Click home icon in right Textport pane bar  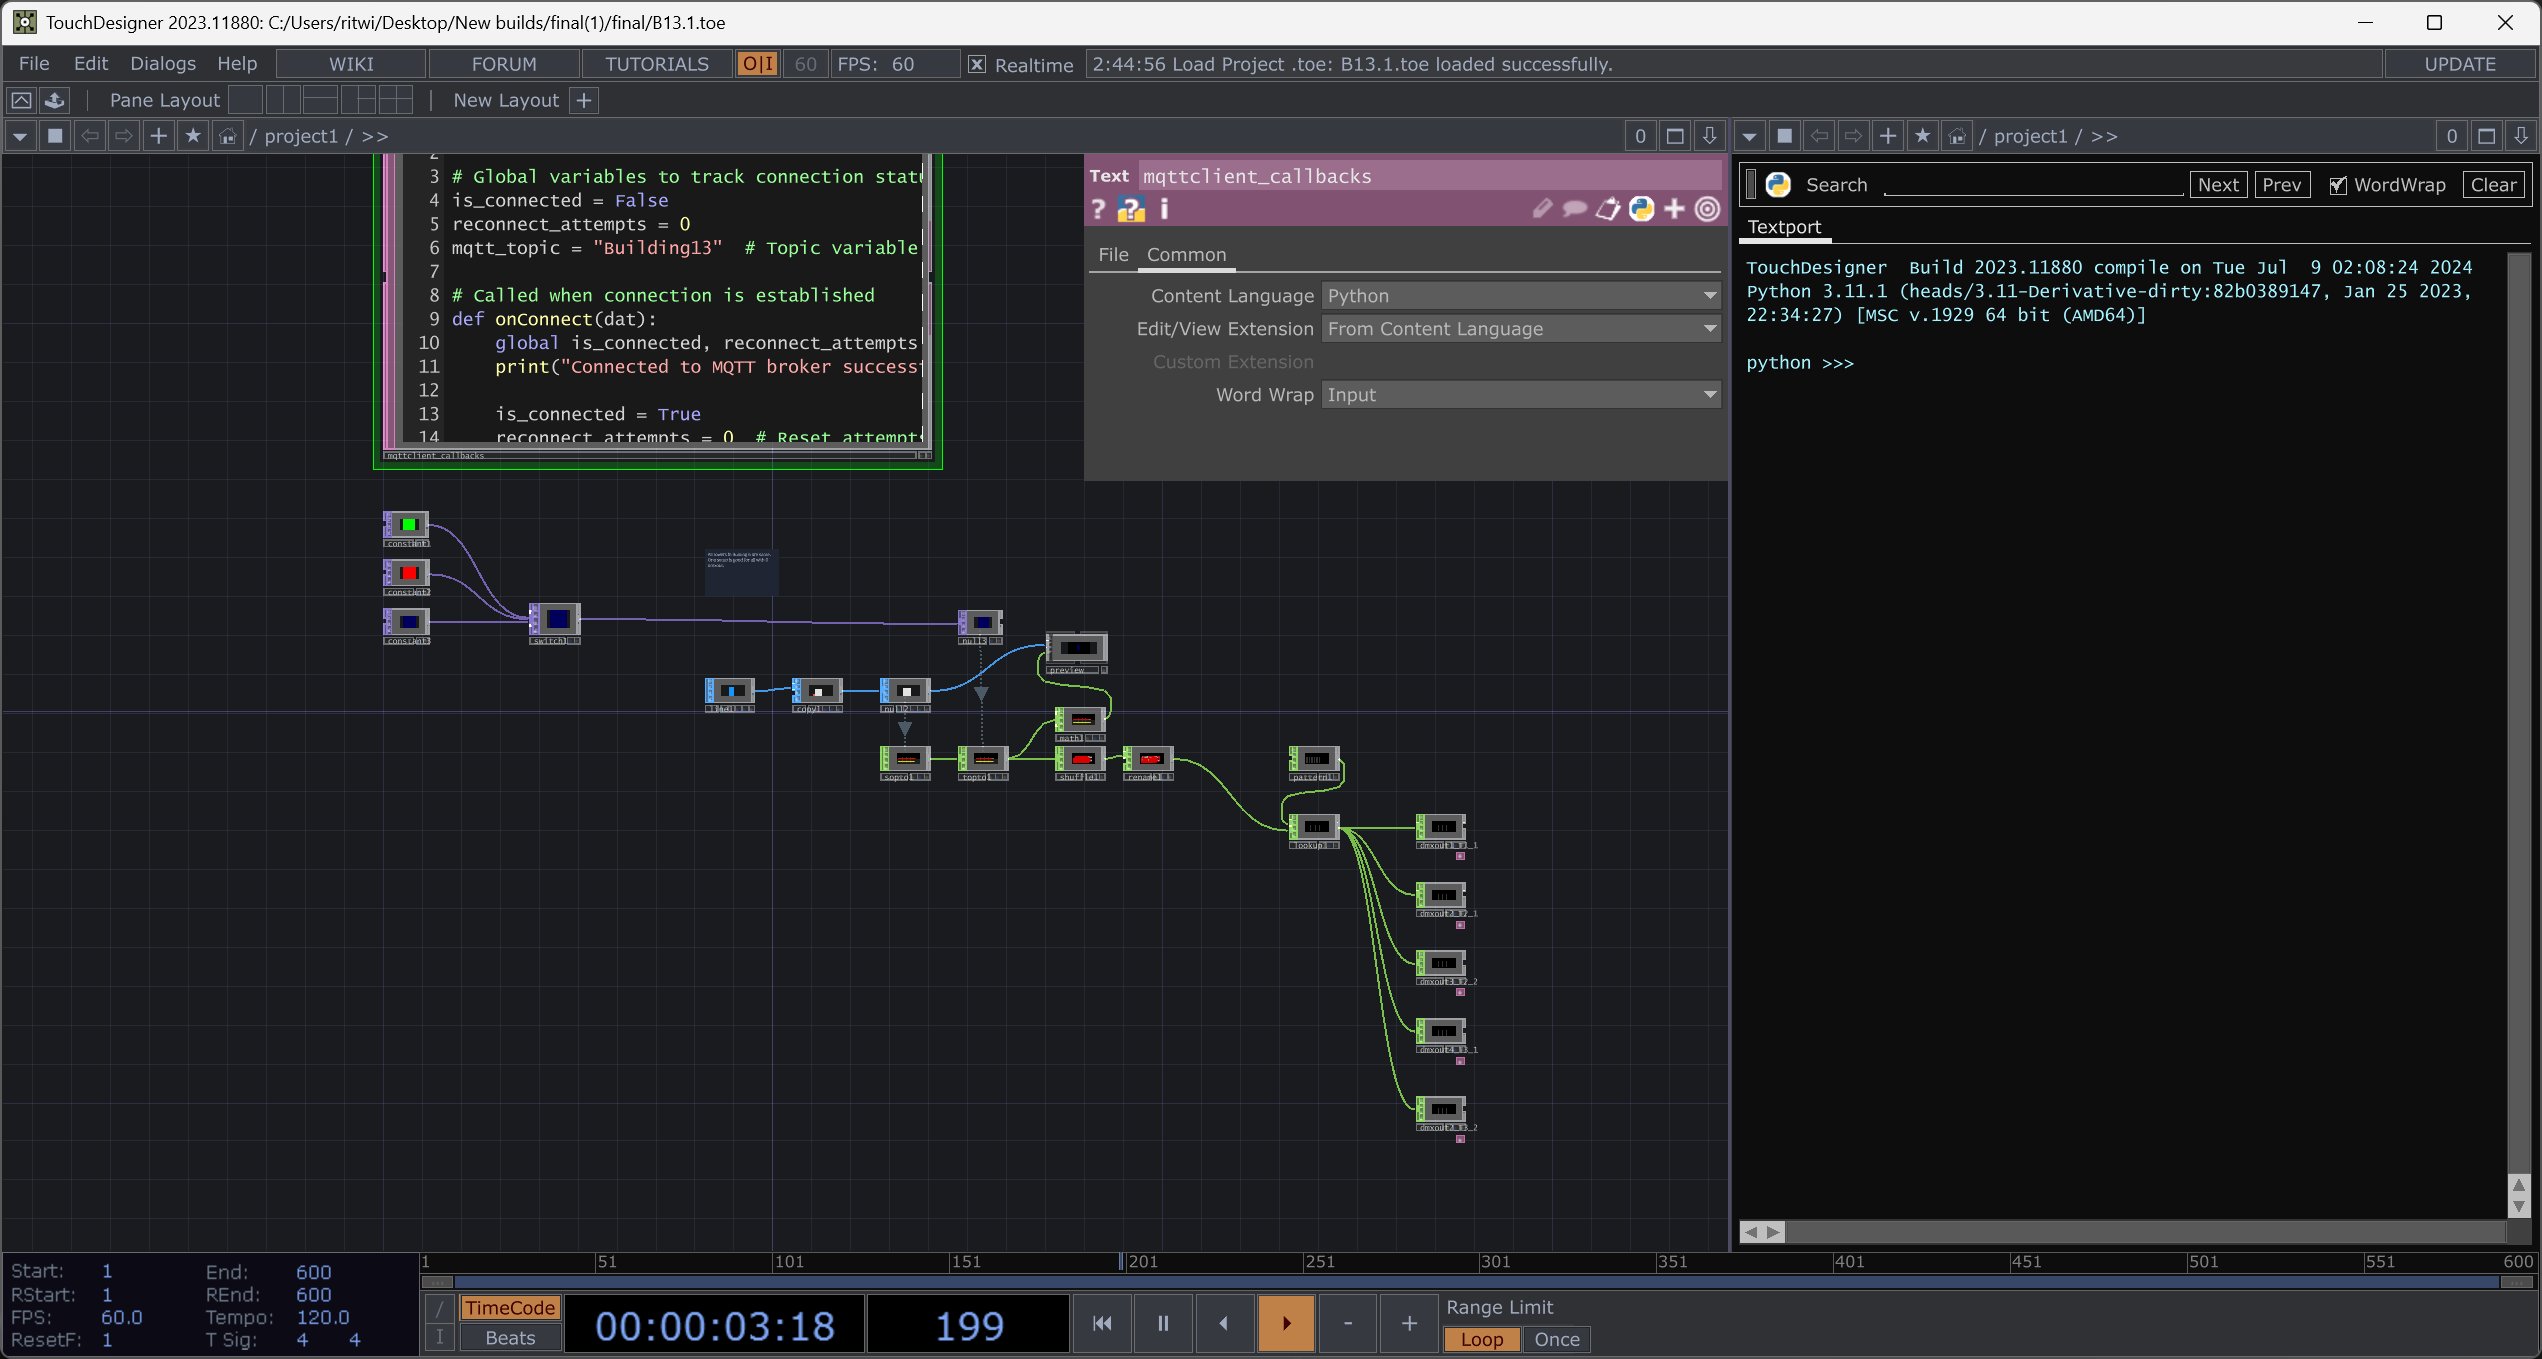tap(1957, 136)
